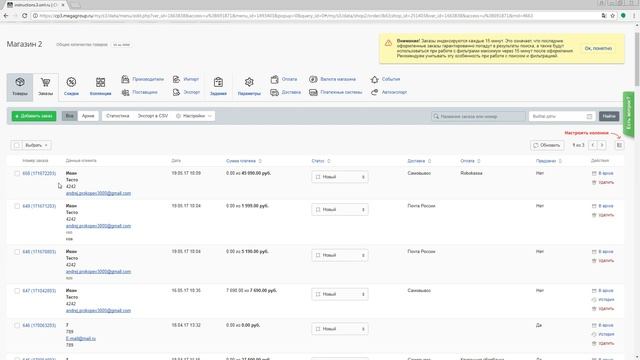Tick checkbox for order 650
This screenshot has width=640, height=360.
17,173
